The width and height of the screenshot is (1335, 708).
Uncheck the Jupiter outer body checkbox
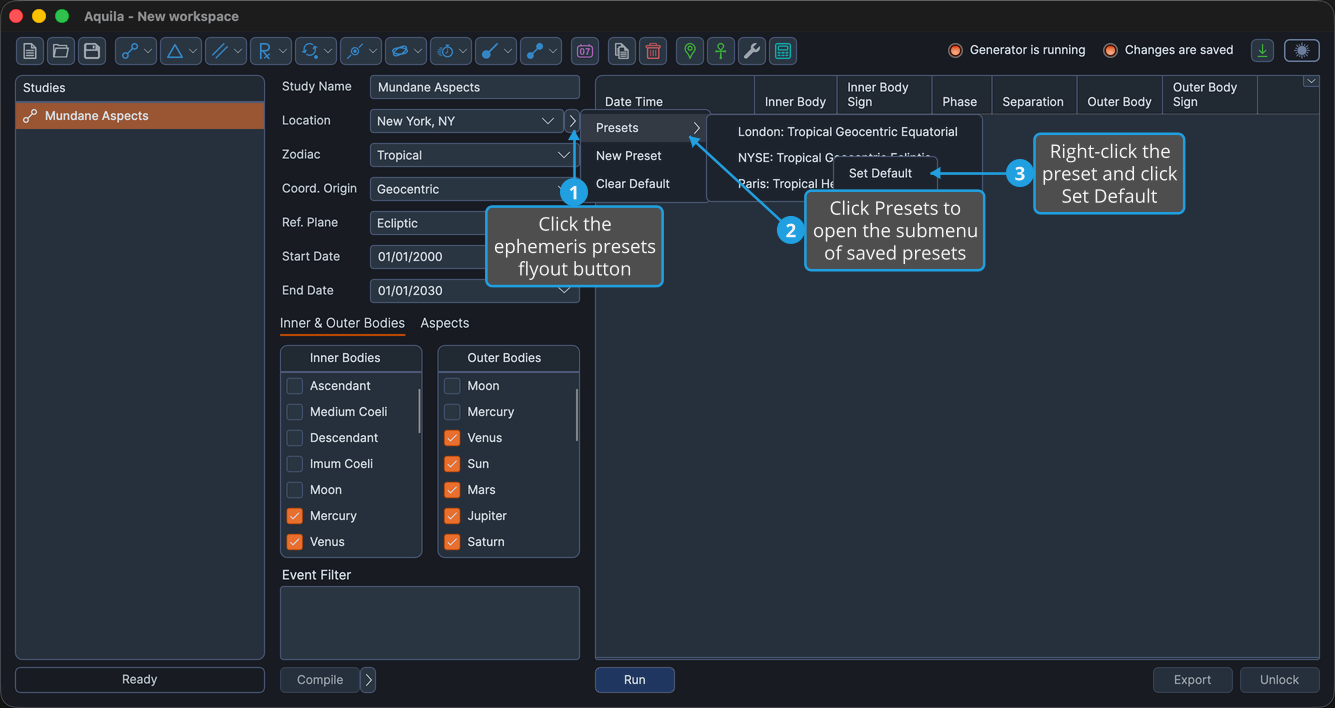(452, 516)
